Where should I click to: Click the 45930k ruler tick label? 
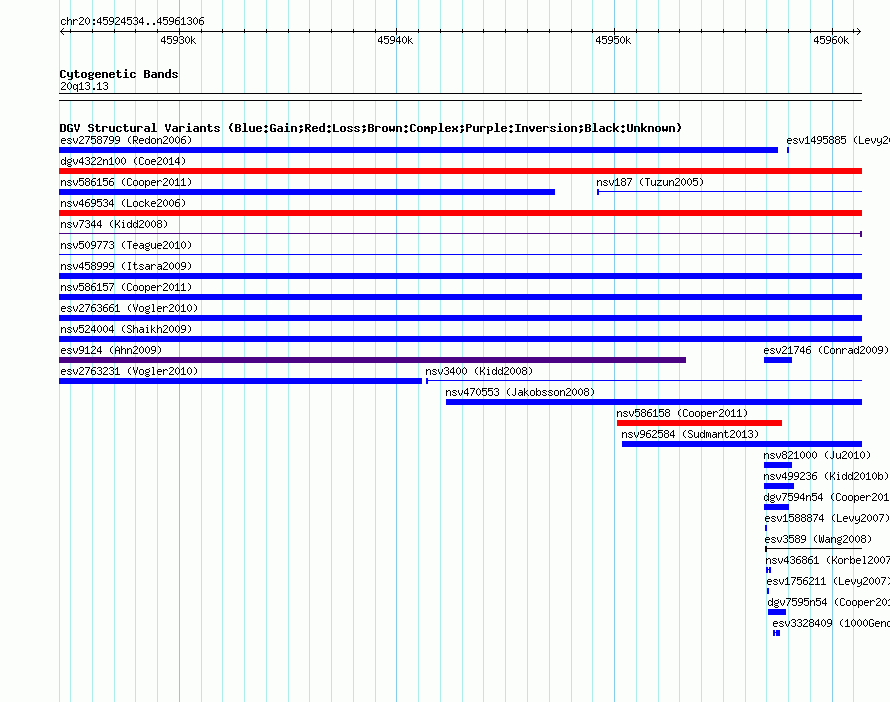(x=178, y=40)
